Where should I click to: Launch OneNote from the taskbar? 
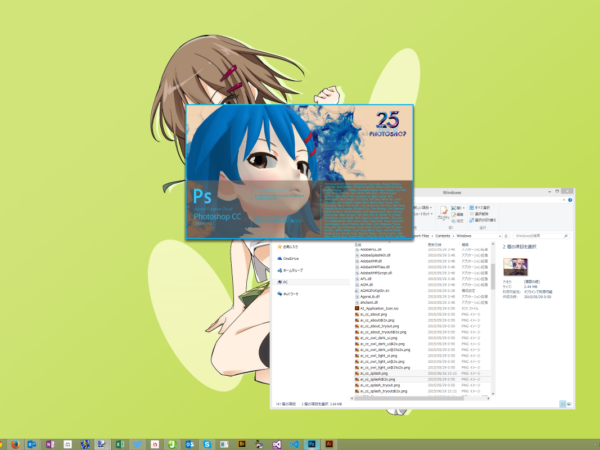pos(50,444)
